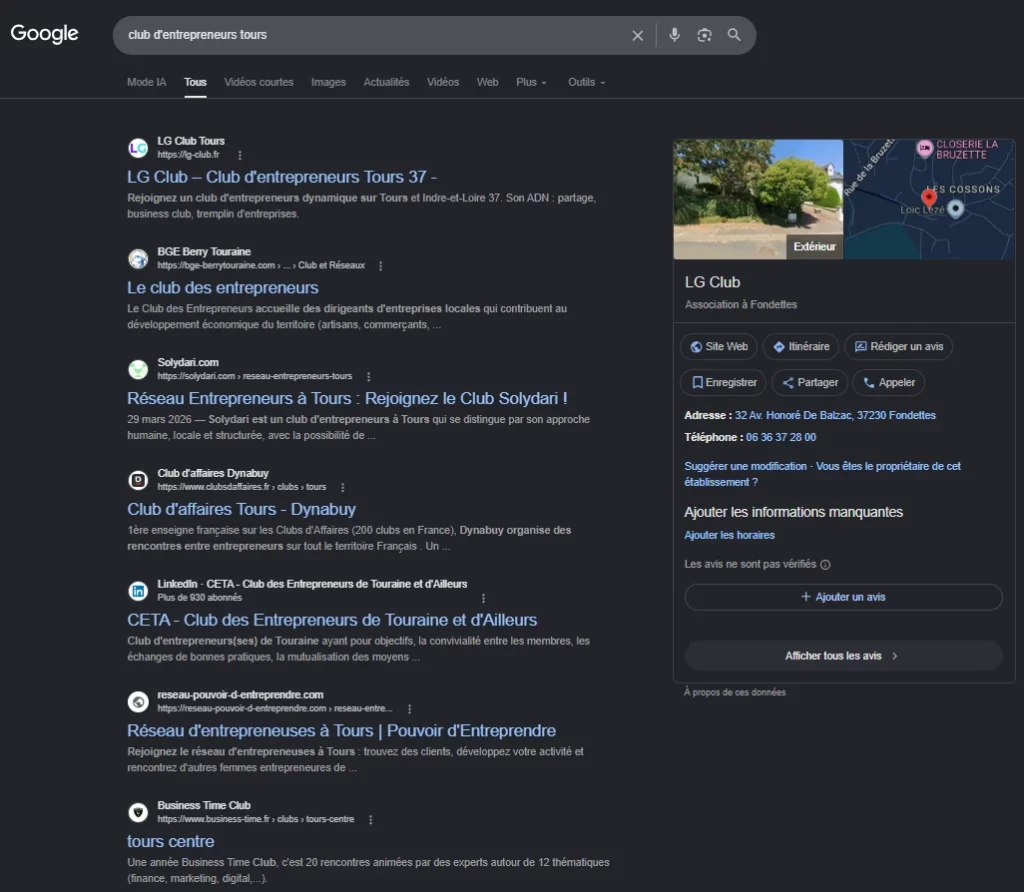
Task: Click 'Suggérer une modification' link
Action: 745,466
